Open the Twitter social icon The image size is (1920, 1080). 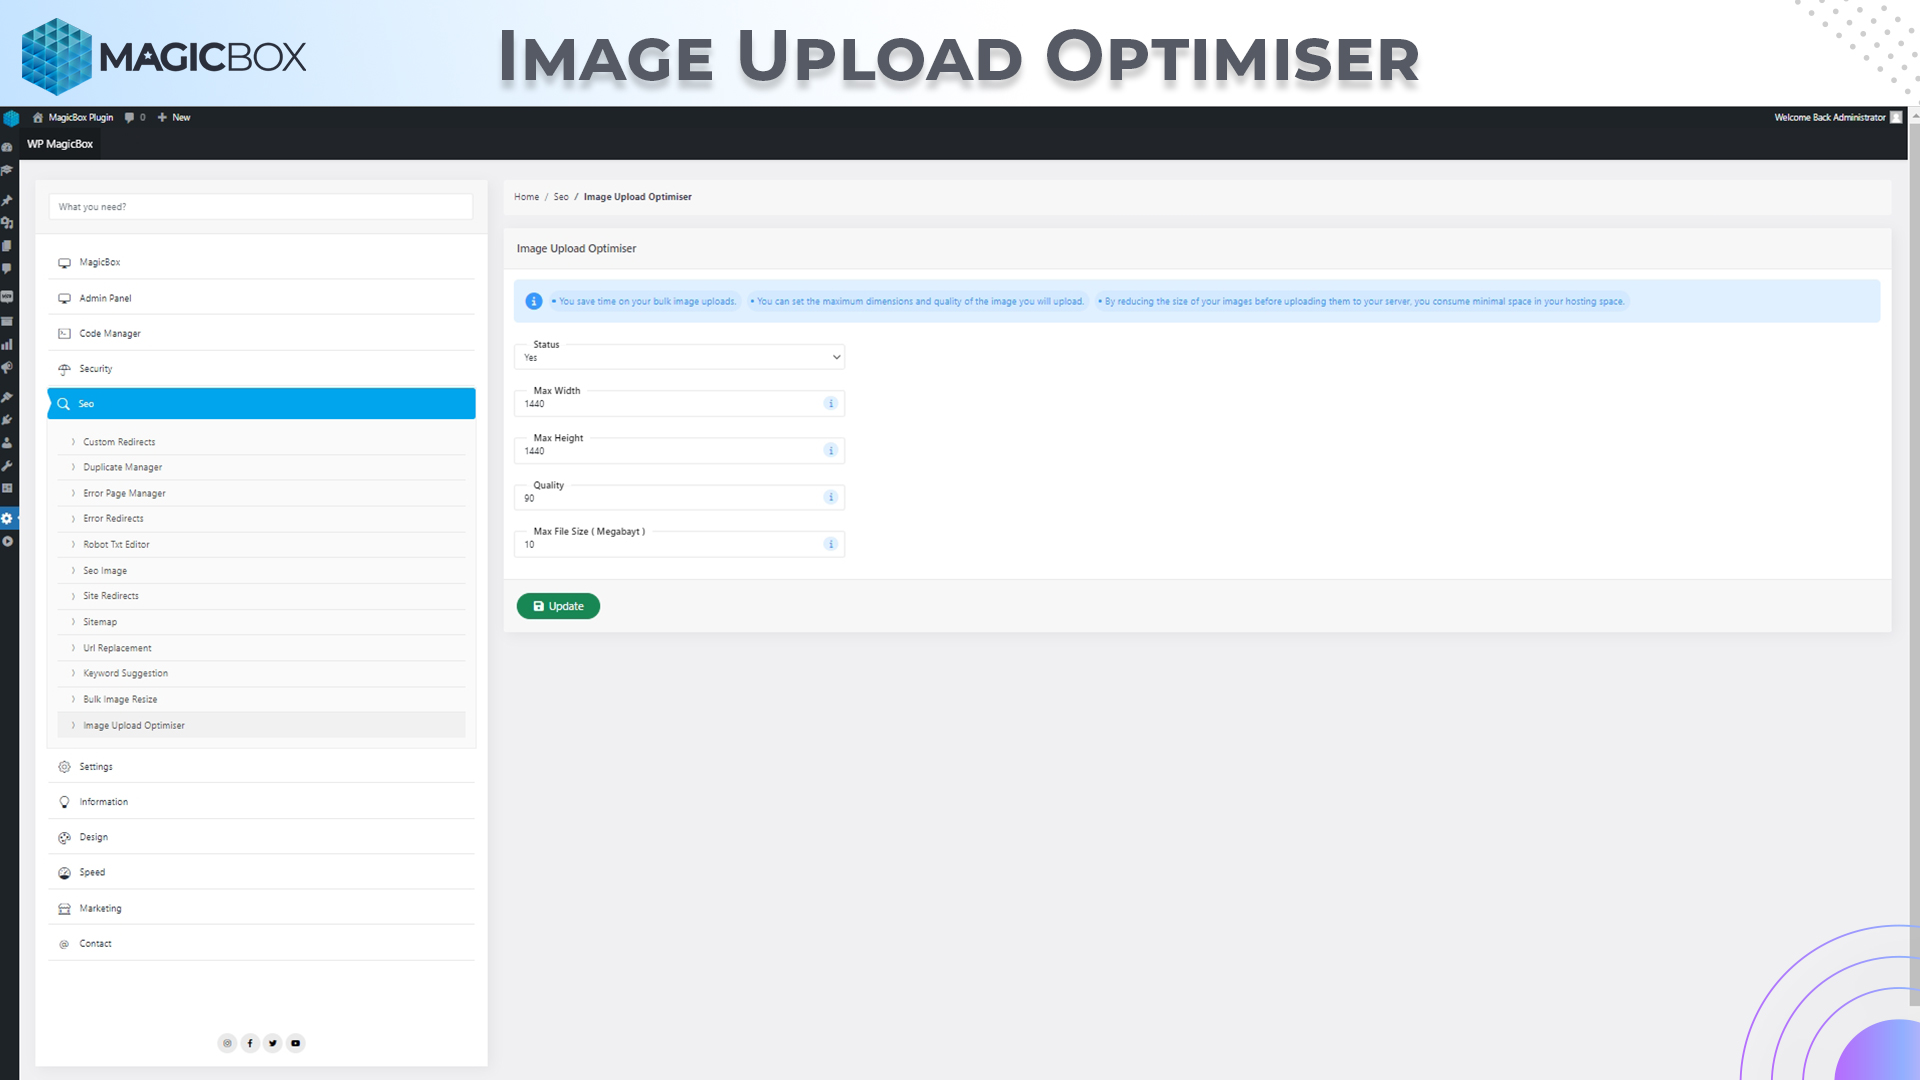tap(273, 1043)
